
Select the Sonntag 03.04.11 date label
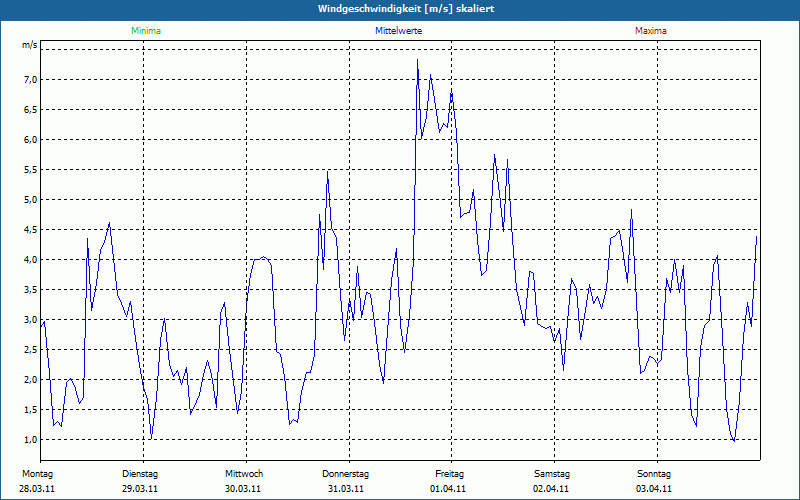654,481
